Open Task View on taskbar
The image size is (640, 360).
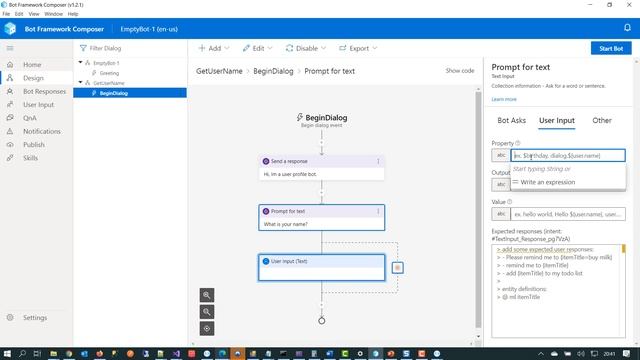(38, 353)
